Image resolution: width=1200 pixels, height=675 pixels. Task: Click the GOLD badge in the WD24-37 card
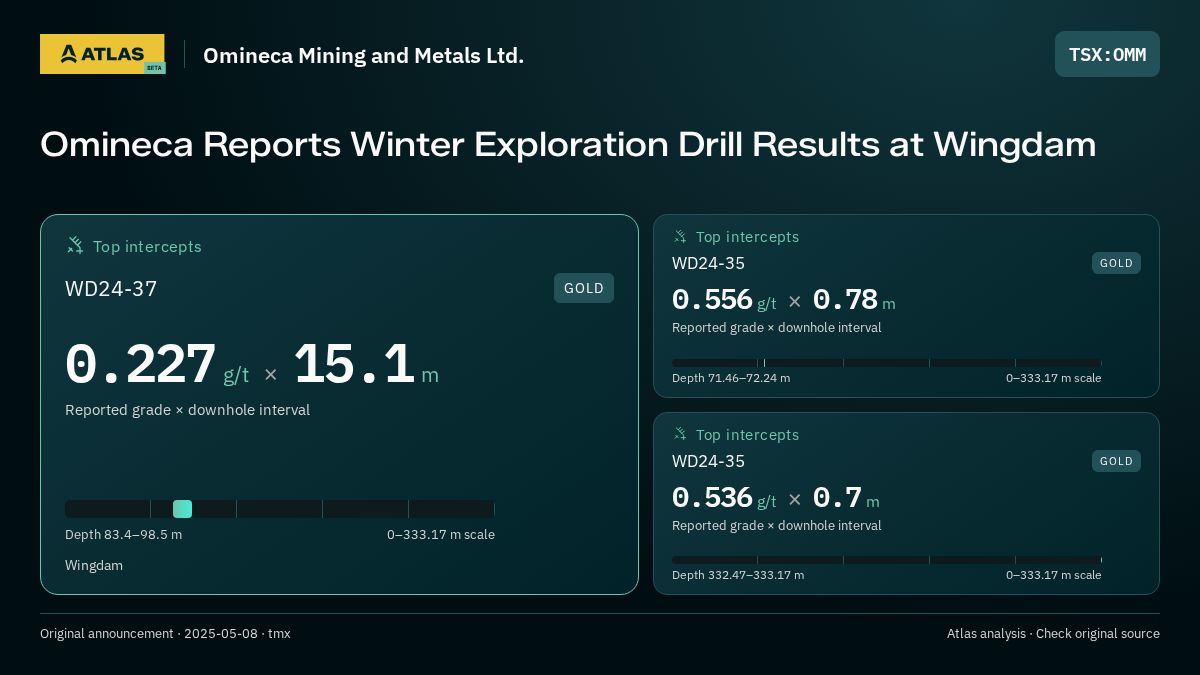click(584, 288)
